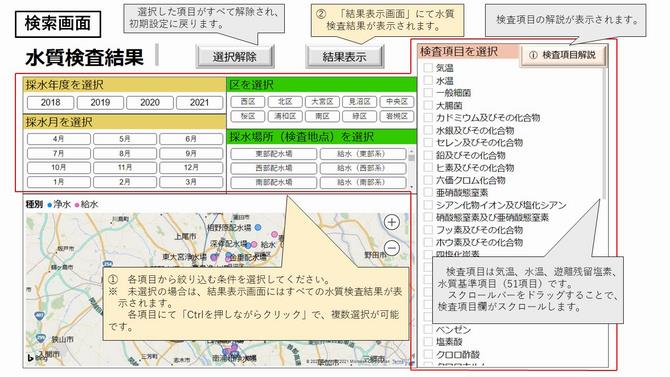Select the 浦和区 ward button

tap(285, 116)
